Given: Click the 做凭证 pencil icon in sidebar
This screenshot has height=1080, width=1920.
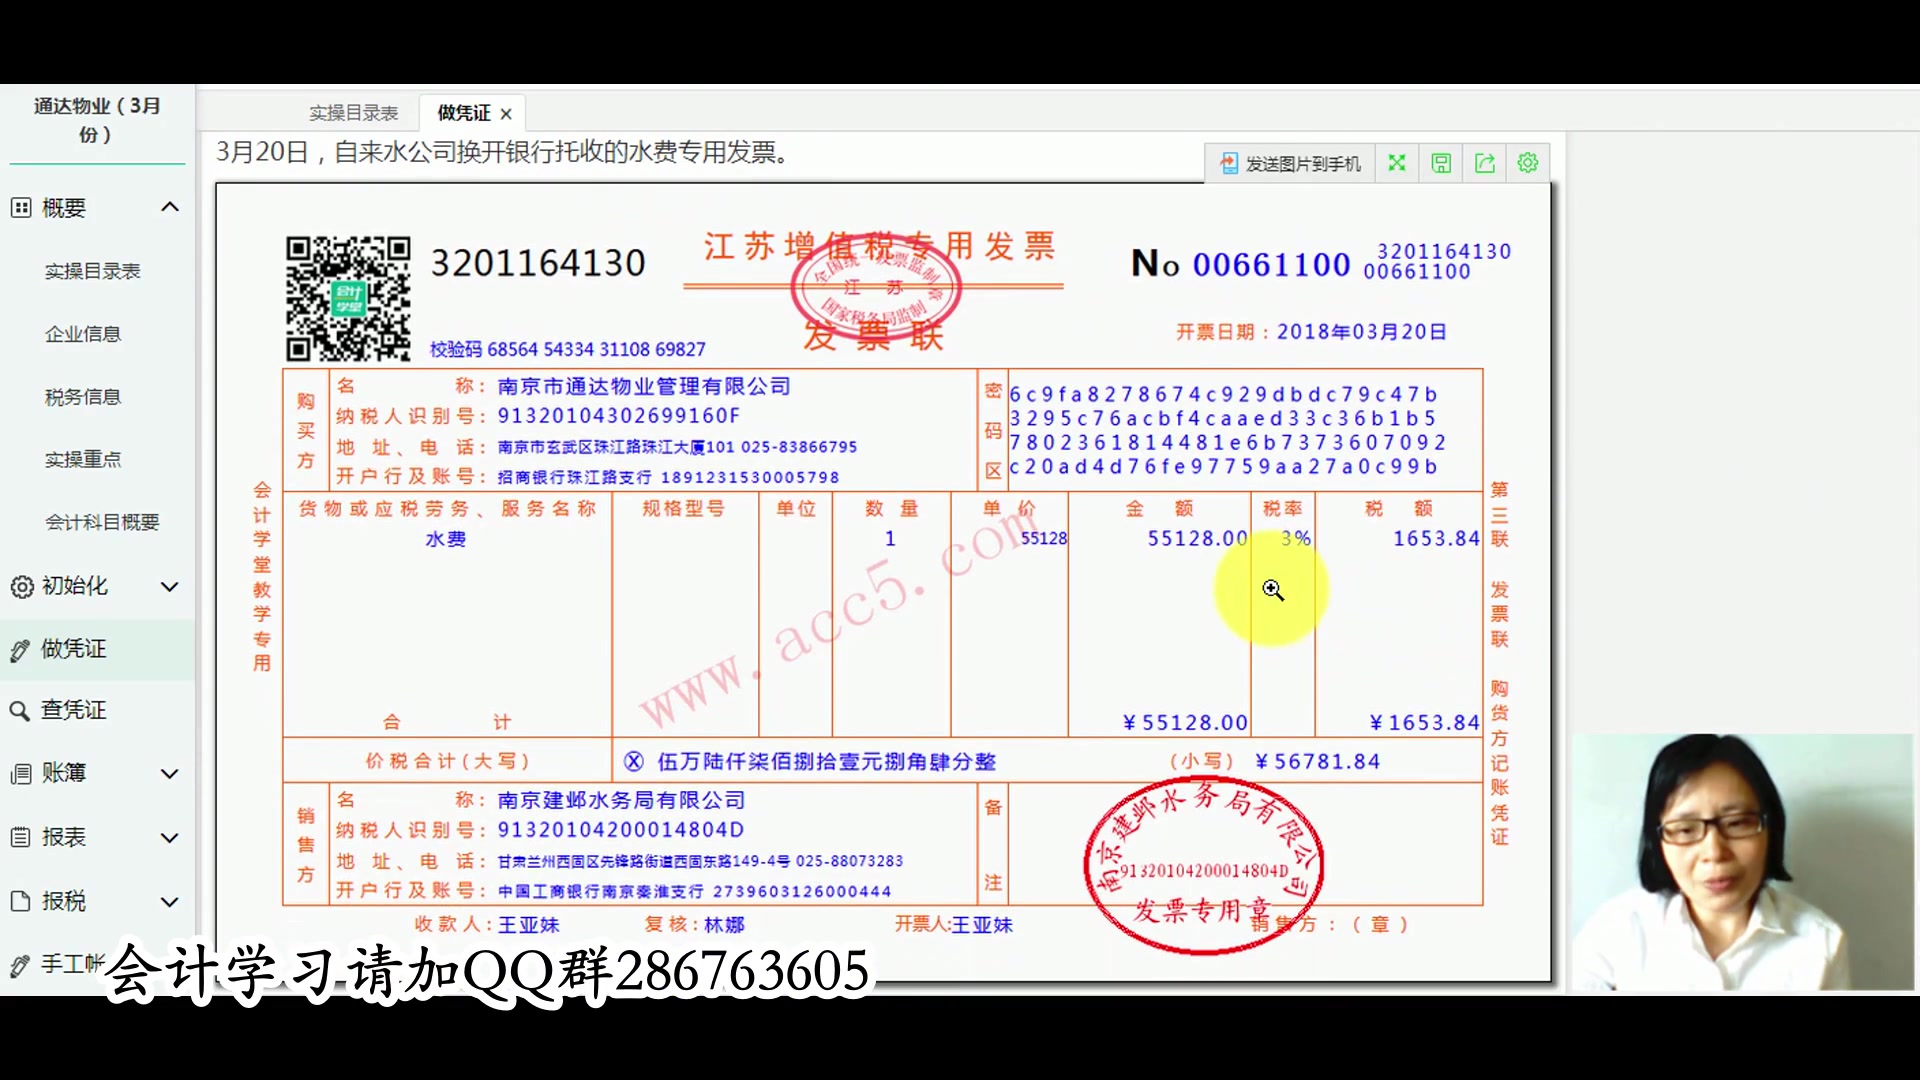Looking at the screenshot, I should coord(20,650).
